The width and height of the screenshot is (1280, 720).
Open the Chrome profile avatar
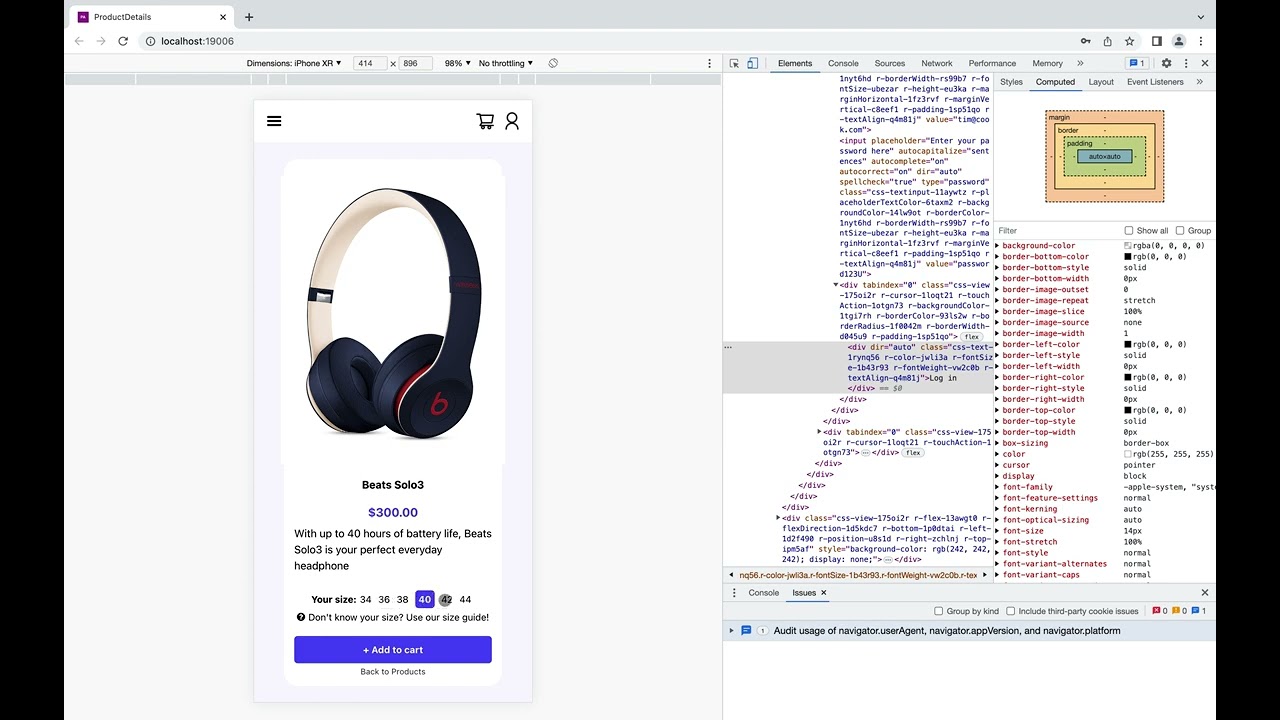pos(1179,41)
